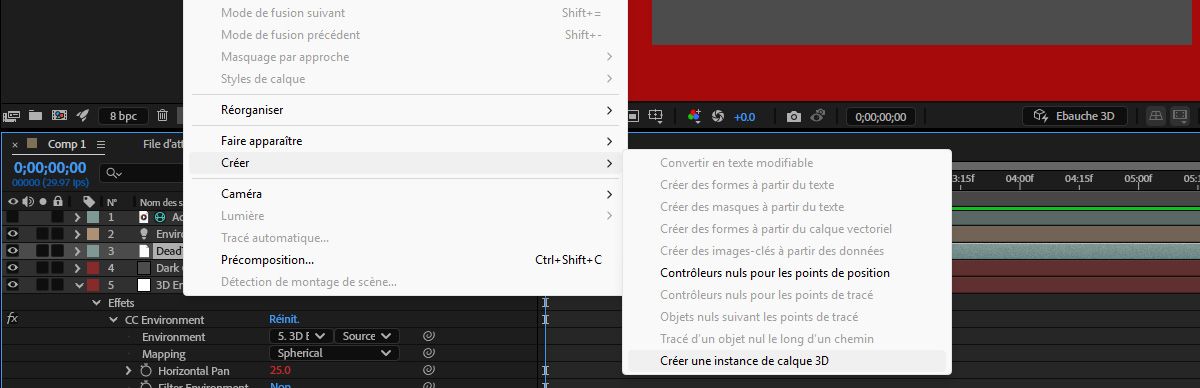Open the Source dropdown for Environment
Image resolution: width=1200 pixels, height=388 pixels.
pyautogui.click(x=367, y=336)
